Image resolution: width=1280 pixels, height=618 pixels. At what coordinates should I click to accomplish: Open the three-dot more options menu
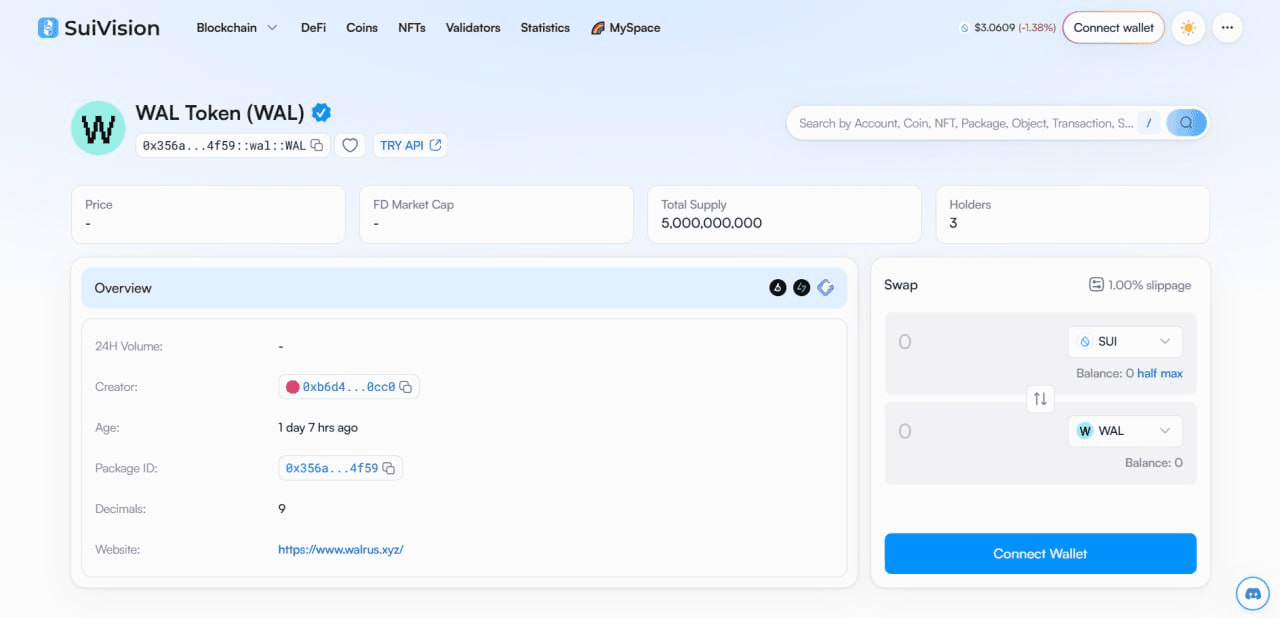pyautogui.click(x=1228, y=28)
